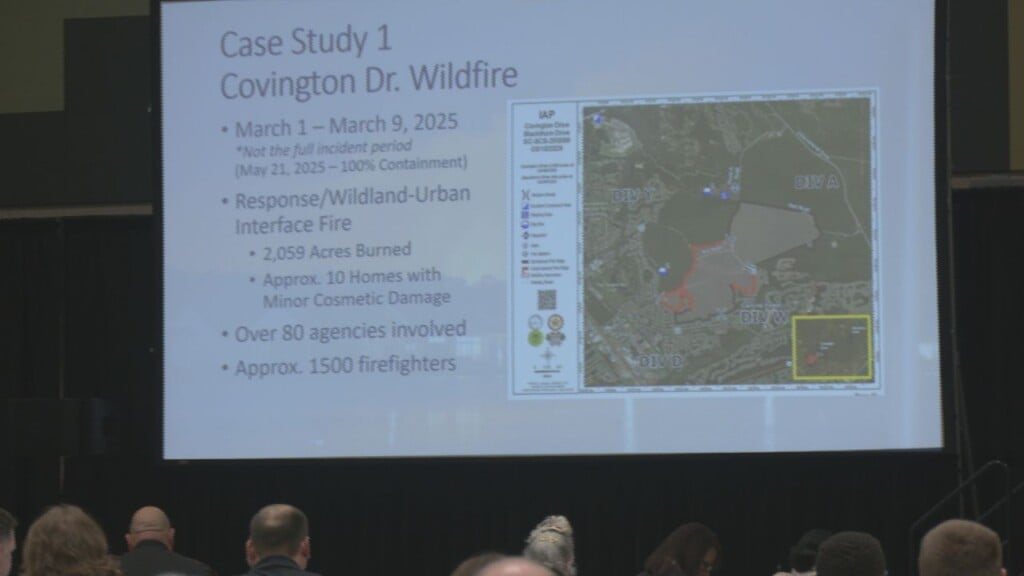Image resolution: width=1024 pixels, height=576 pixels.
Task: Click the DIV W division label
Action: tap(765, 317)
